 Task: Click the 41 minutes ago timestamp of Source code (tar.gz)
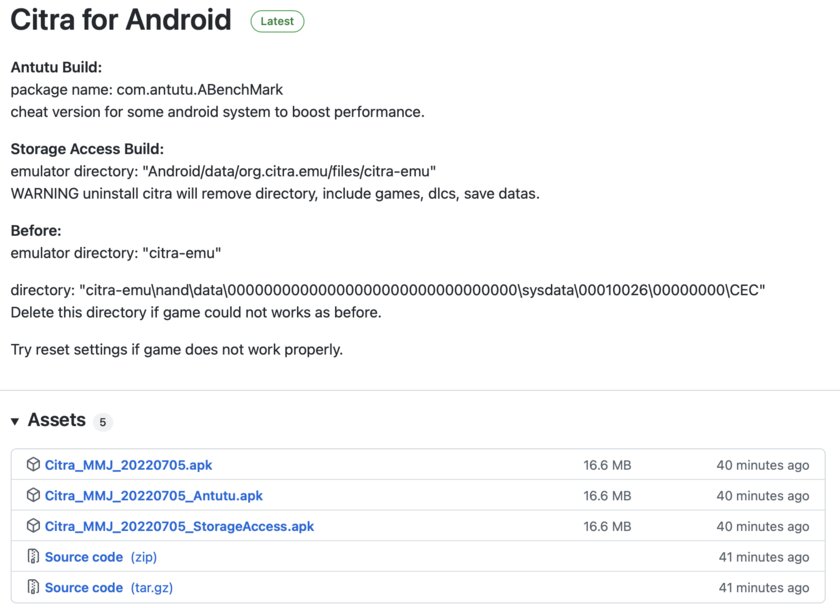[x=764, y=588]
